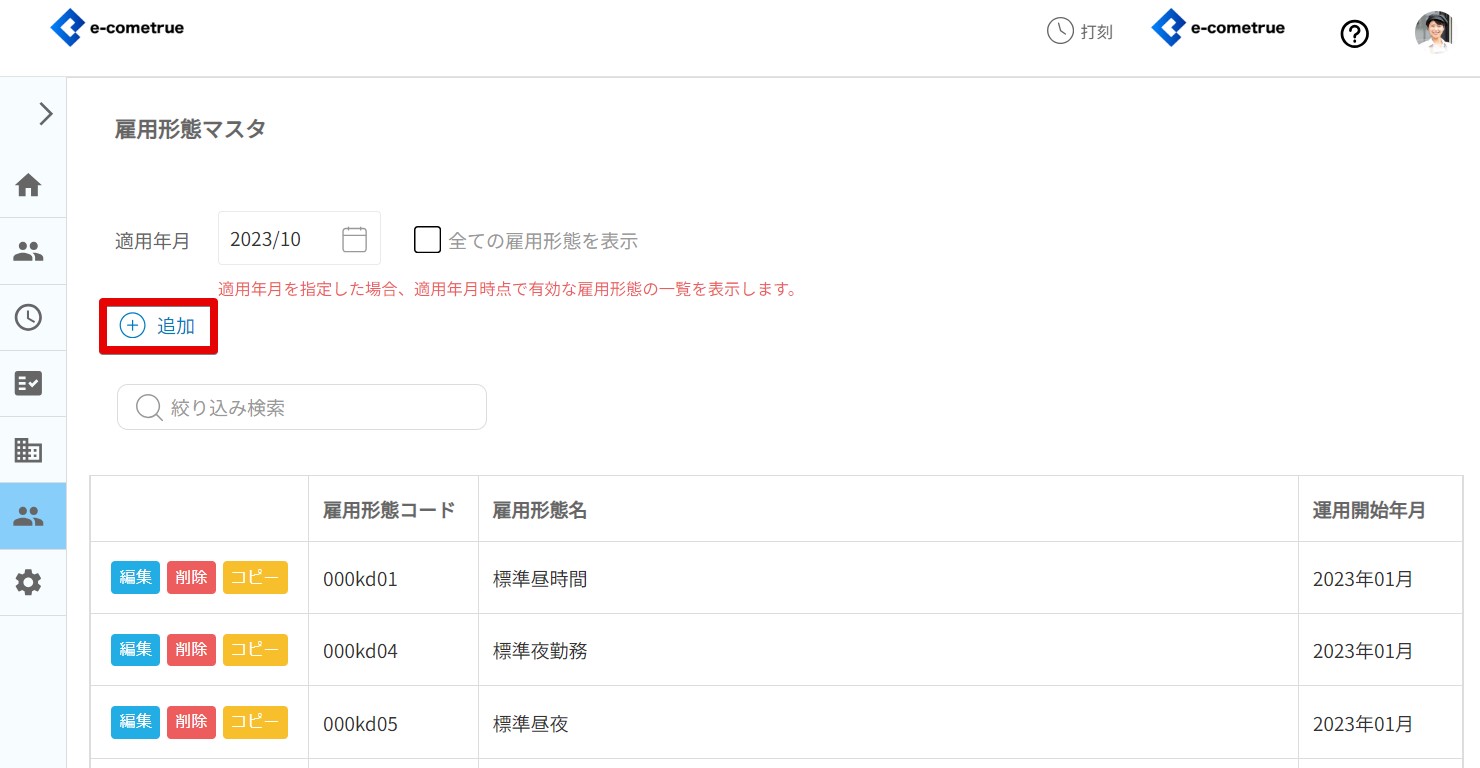Open the checklist icon in sidebar
1480x768 pixels.
[28, 384]
